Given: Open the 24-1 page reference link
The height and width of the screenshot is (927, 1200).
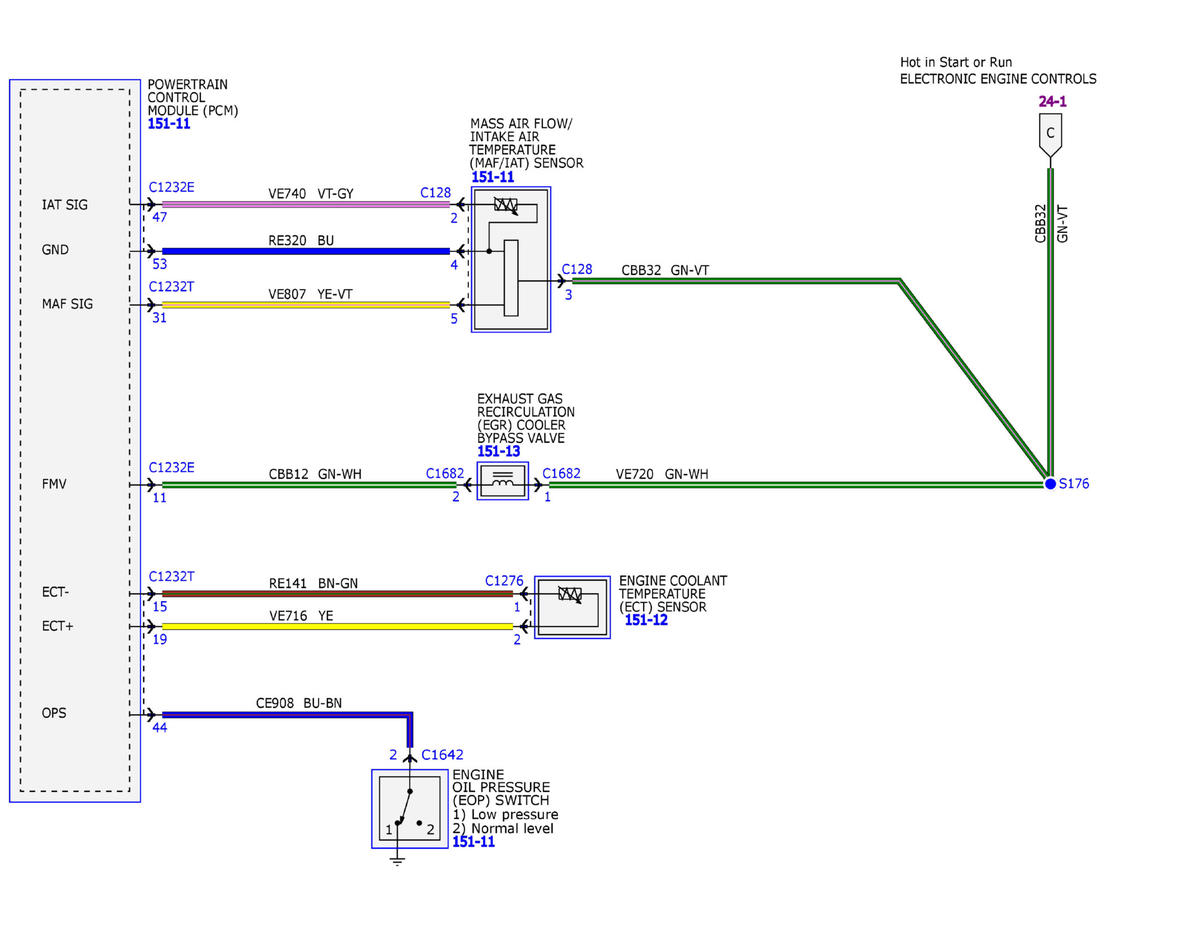Looking at the screenshot, I should pyautogui.click(x=1052, y=101).
